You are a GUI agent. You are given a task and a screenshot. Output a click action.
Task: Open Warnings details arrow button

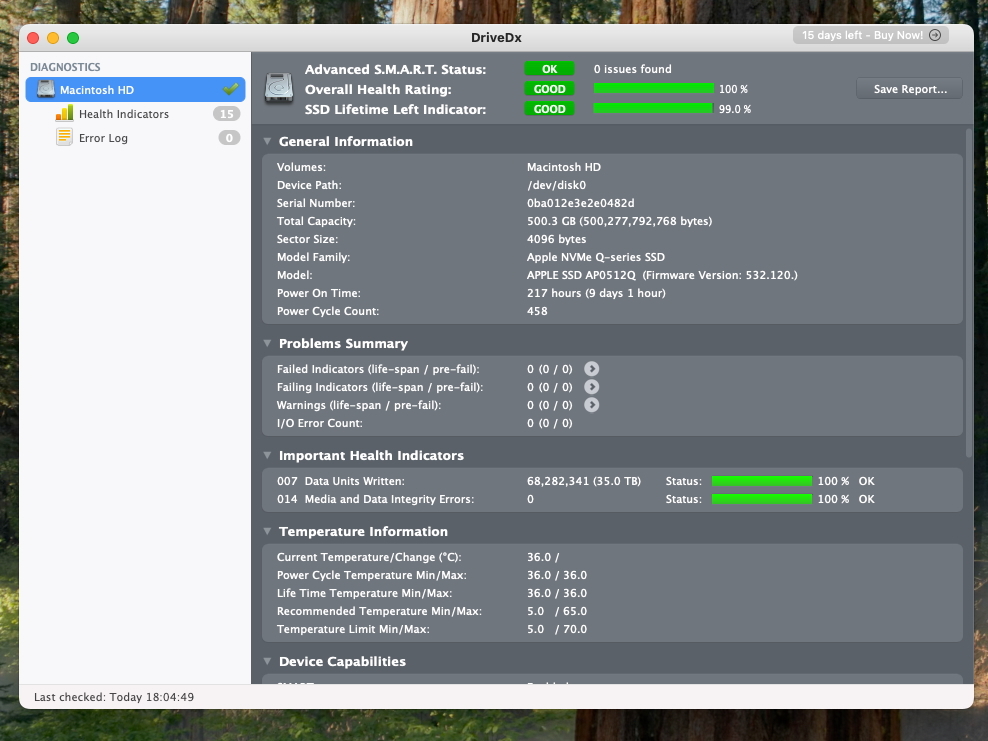click(591, 405)
